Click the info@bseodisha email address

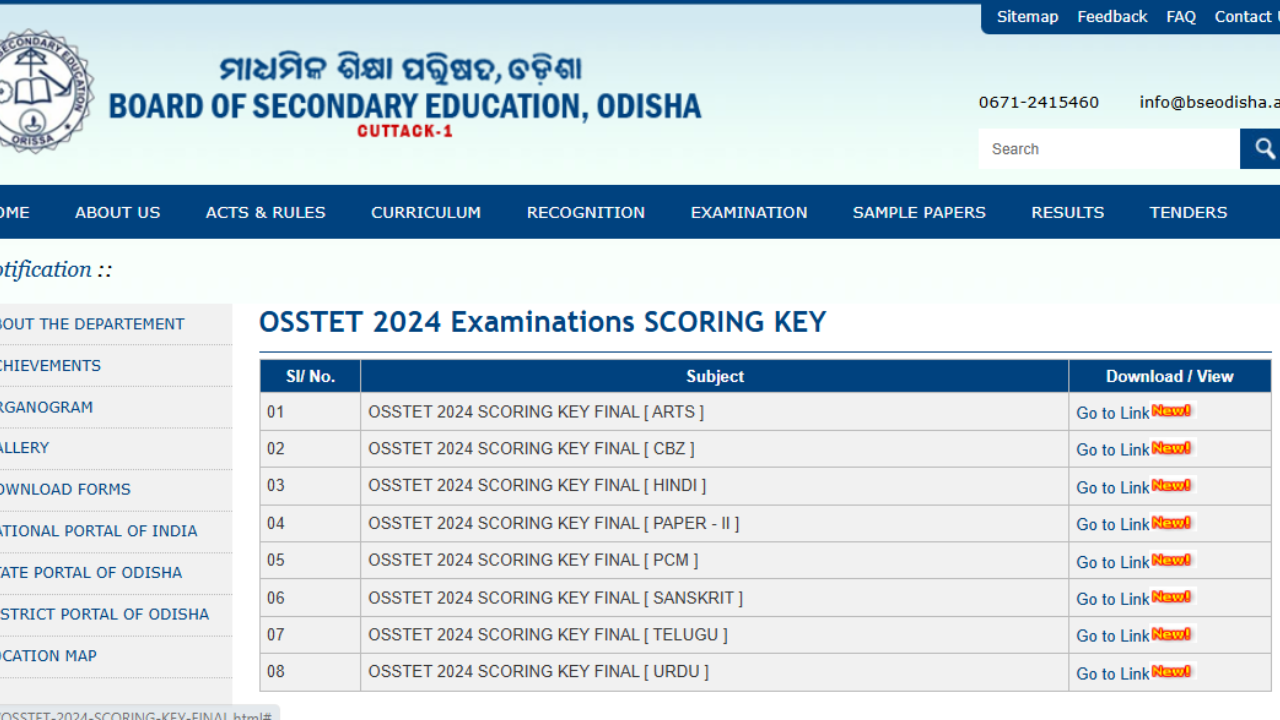click(x=1209, y=102)
